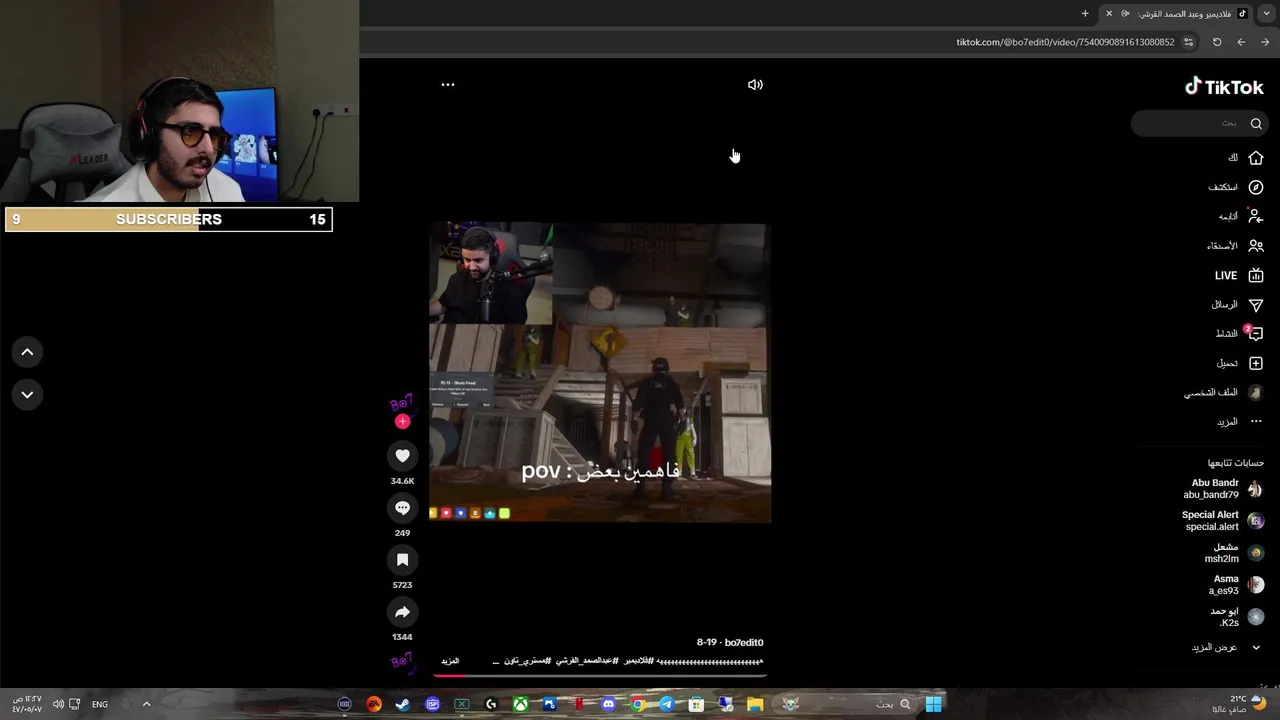Open the Explore compass icon
1280x720 pixels.
point(1256,187)
